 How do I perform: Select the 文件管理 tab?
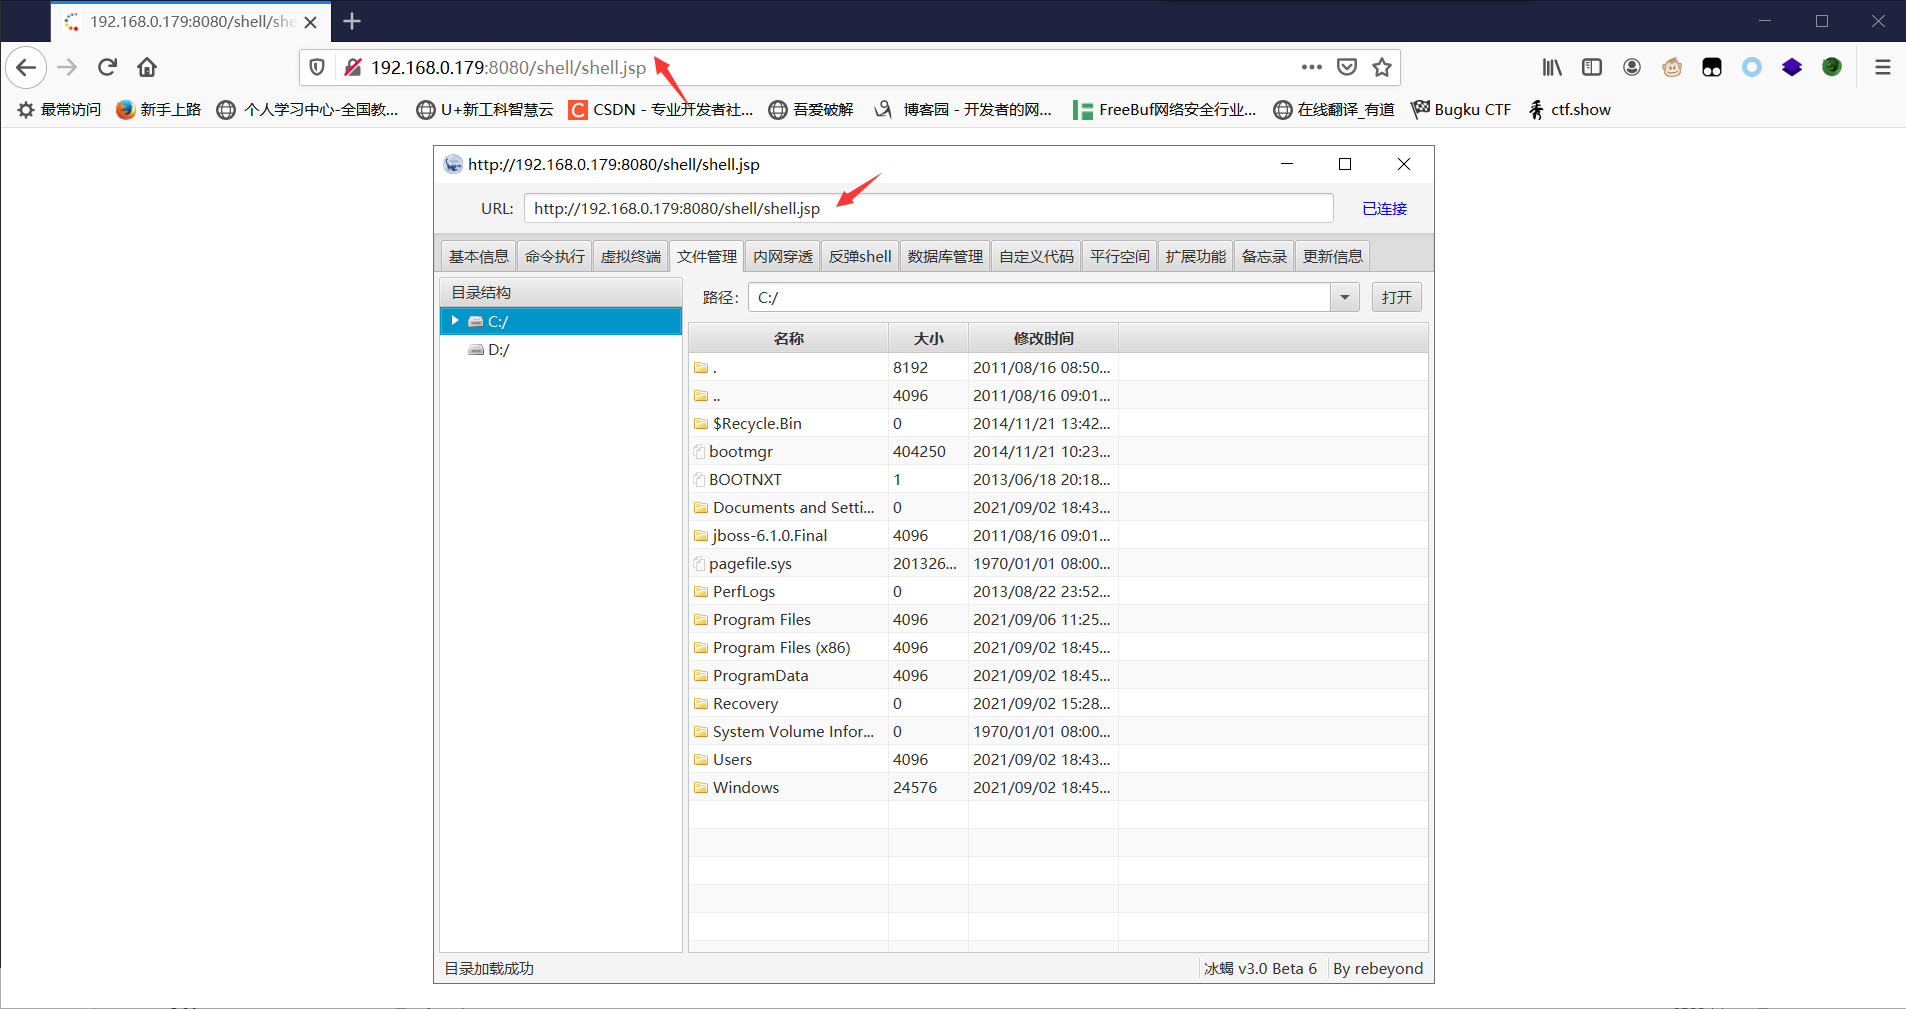707,257
